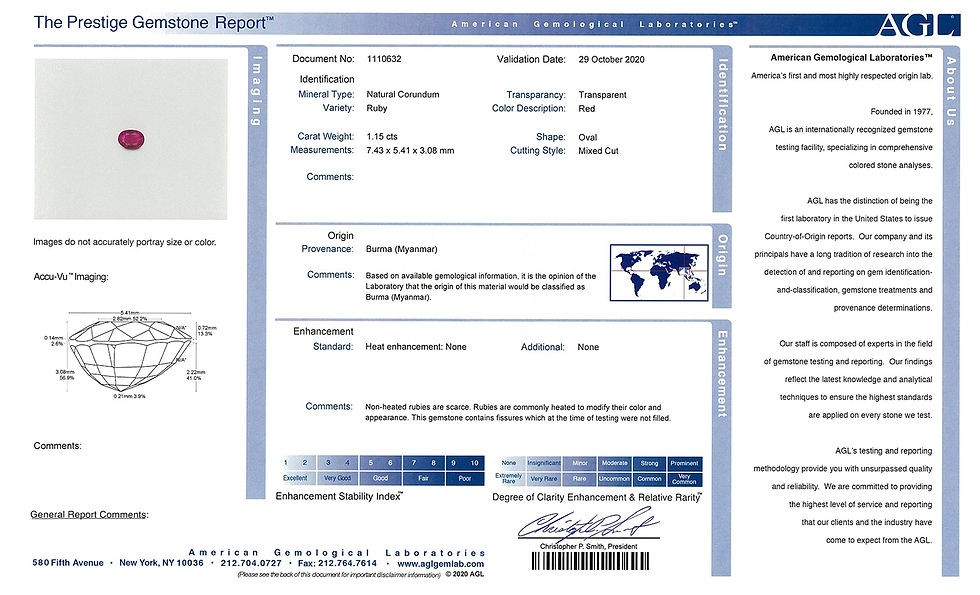Click the 580 Fifth Avenue address
This screenshot has height=595, width=980.
point(68,562)
